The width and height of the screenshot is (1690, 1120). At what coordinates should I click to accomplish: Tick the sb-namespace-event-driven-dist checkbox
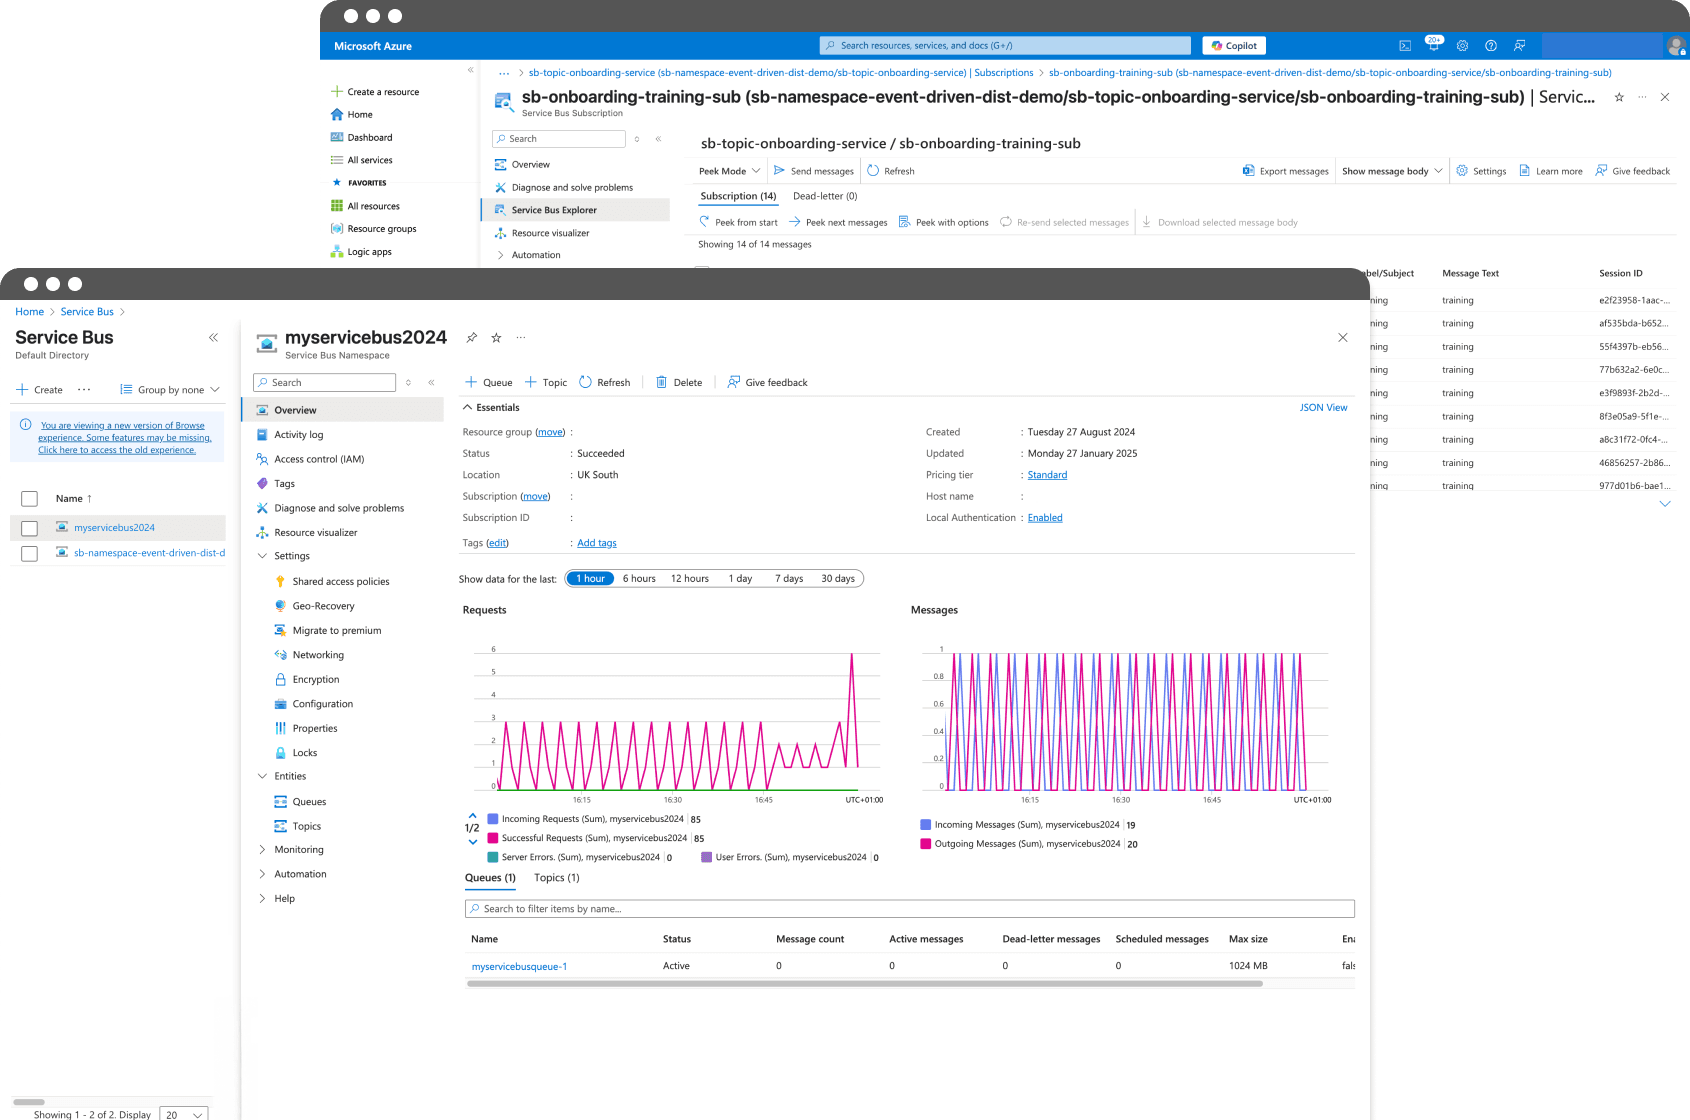click(29, 553)
